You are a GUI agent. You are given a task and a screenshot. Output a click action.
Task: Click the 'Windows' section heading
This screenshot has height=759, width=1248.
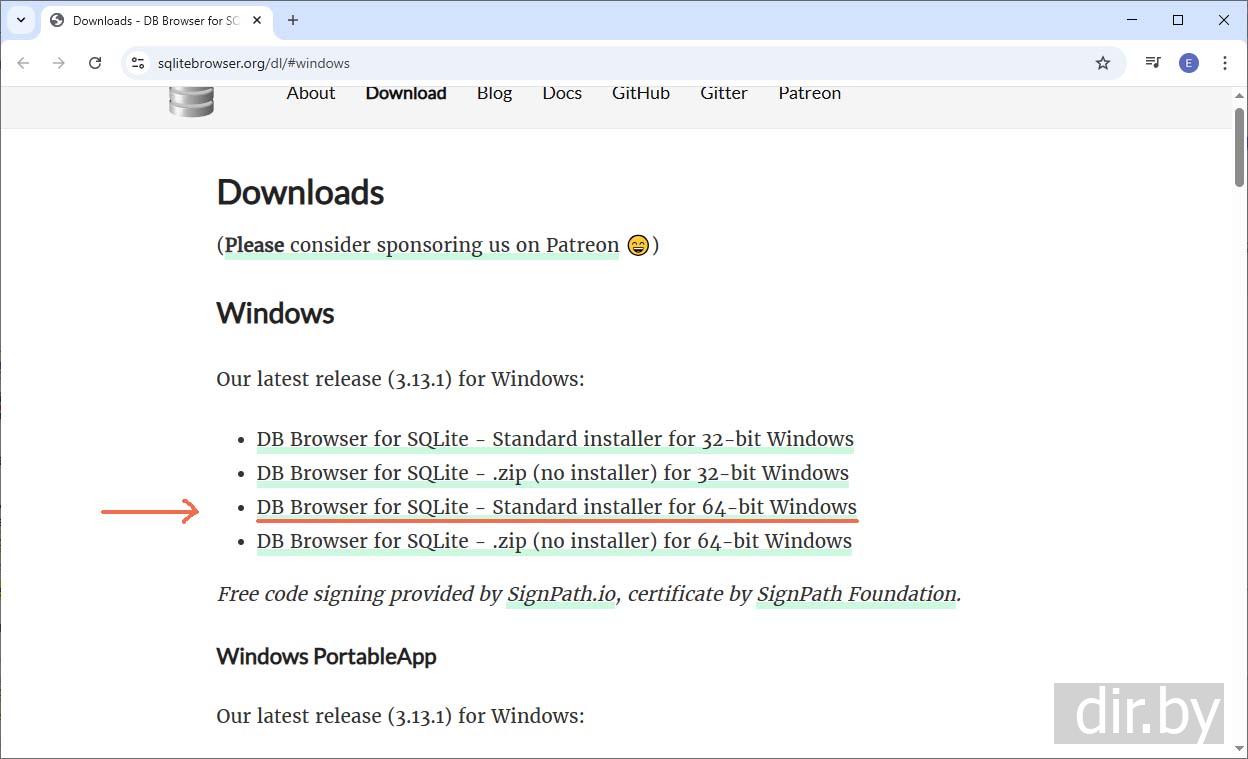point(275,313)
